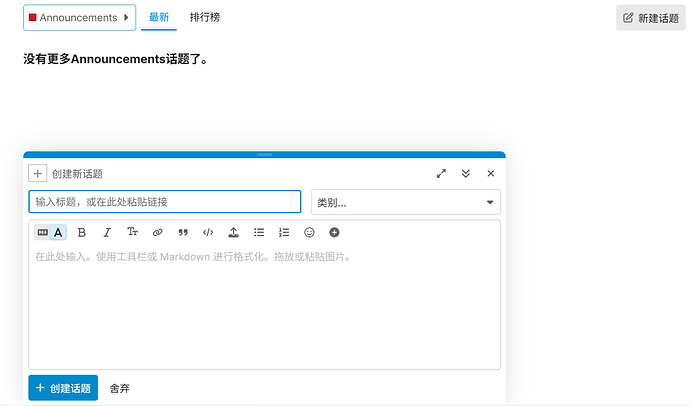Click 舍弃 to discard the draft

119,388
